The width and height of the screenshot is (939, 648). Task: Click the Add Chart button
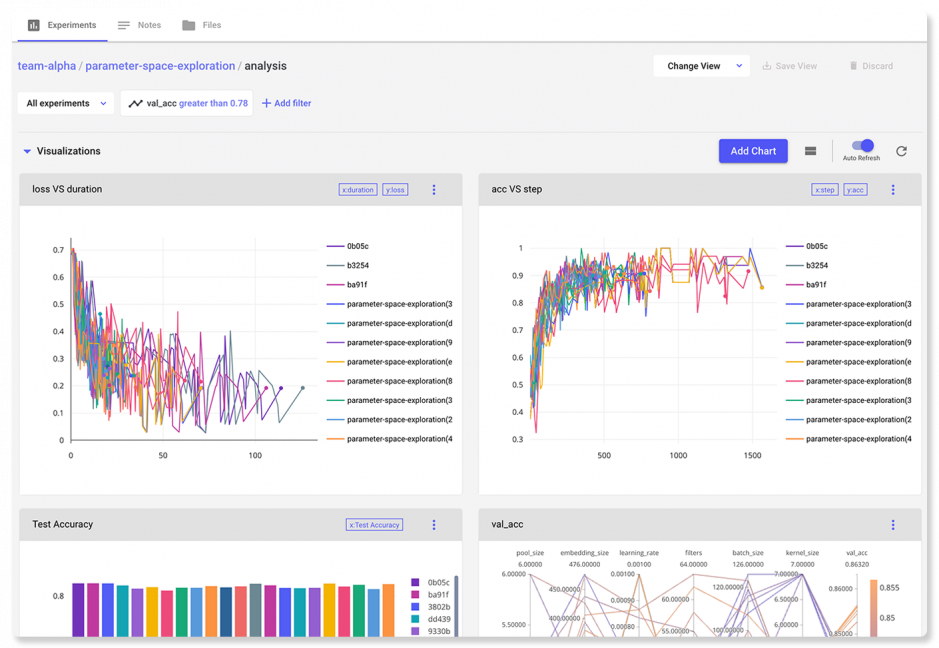[753, 151]
